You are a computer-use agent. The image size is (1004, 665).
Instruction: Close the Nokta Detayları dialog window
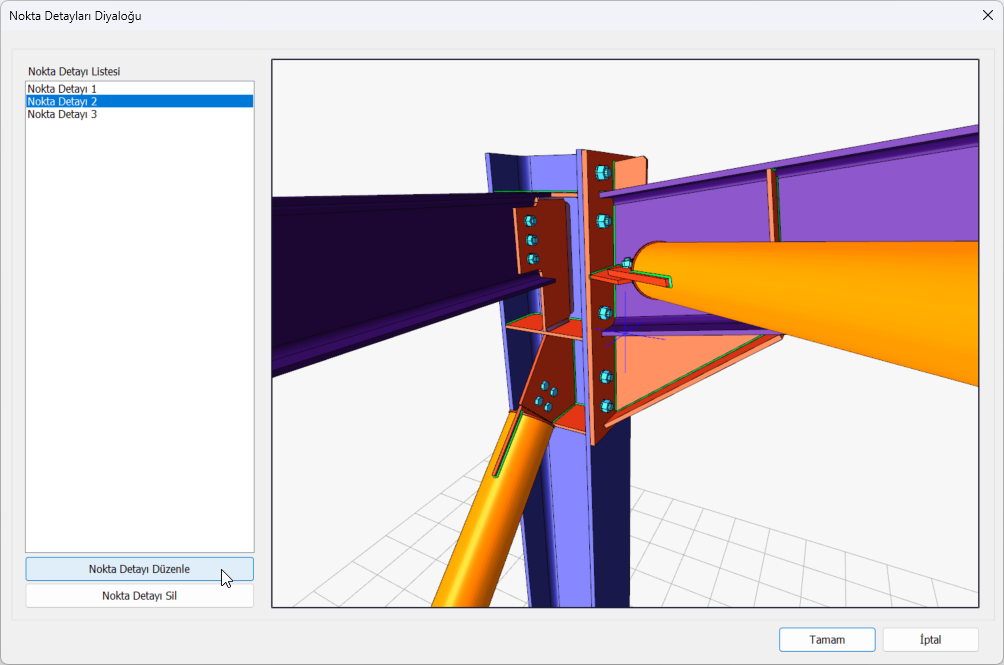(987, 15)
